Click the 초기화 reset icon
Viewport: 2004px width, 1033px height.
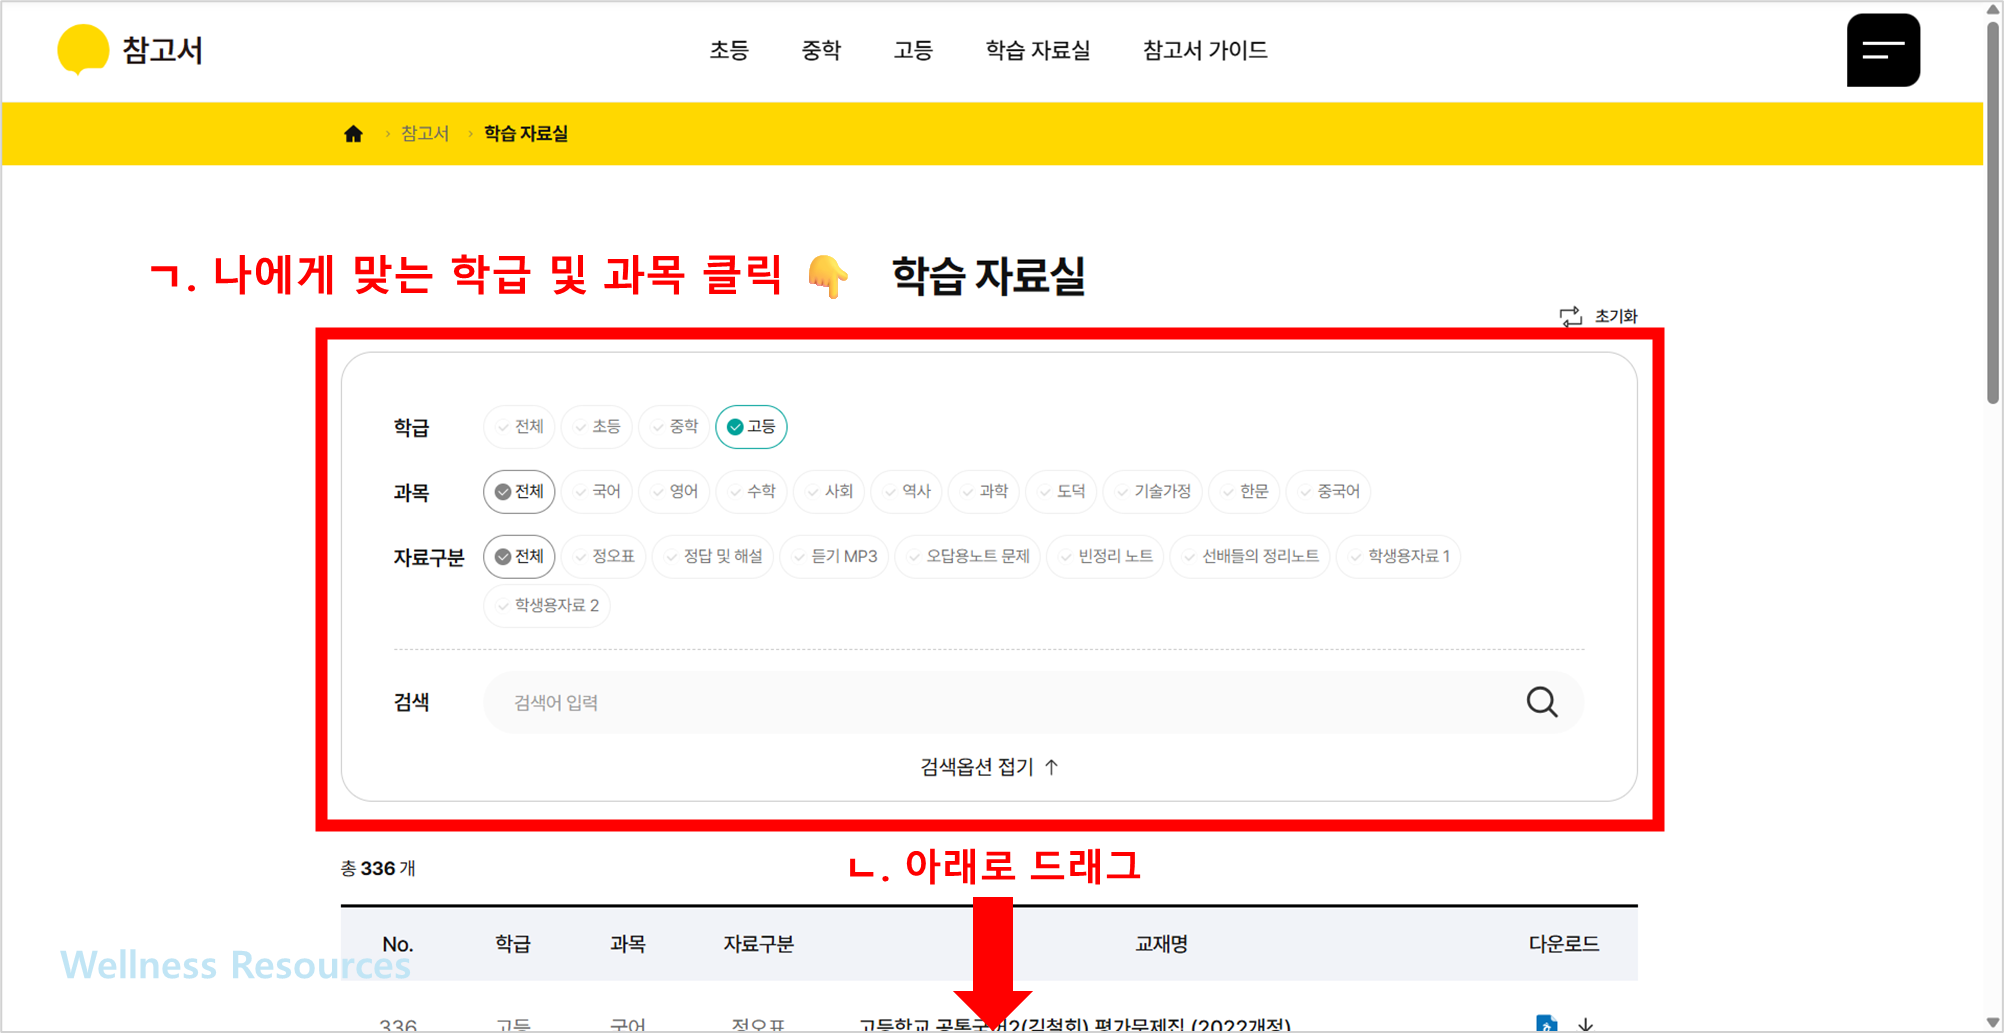coord(1571,317)
